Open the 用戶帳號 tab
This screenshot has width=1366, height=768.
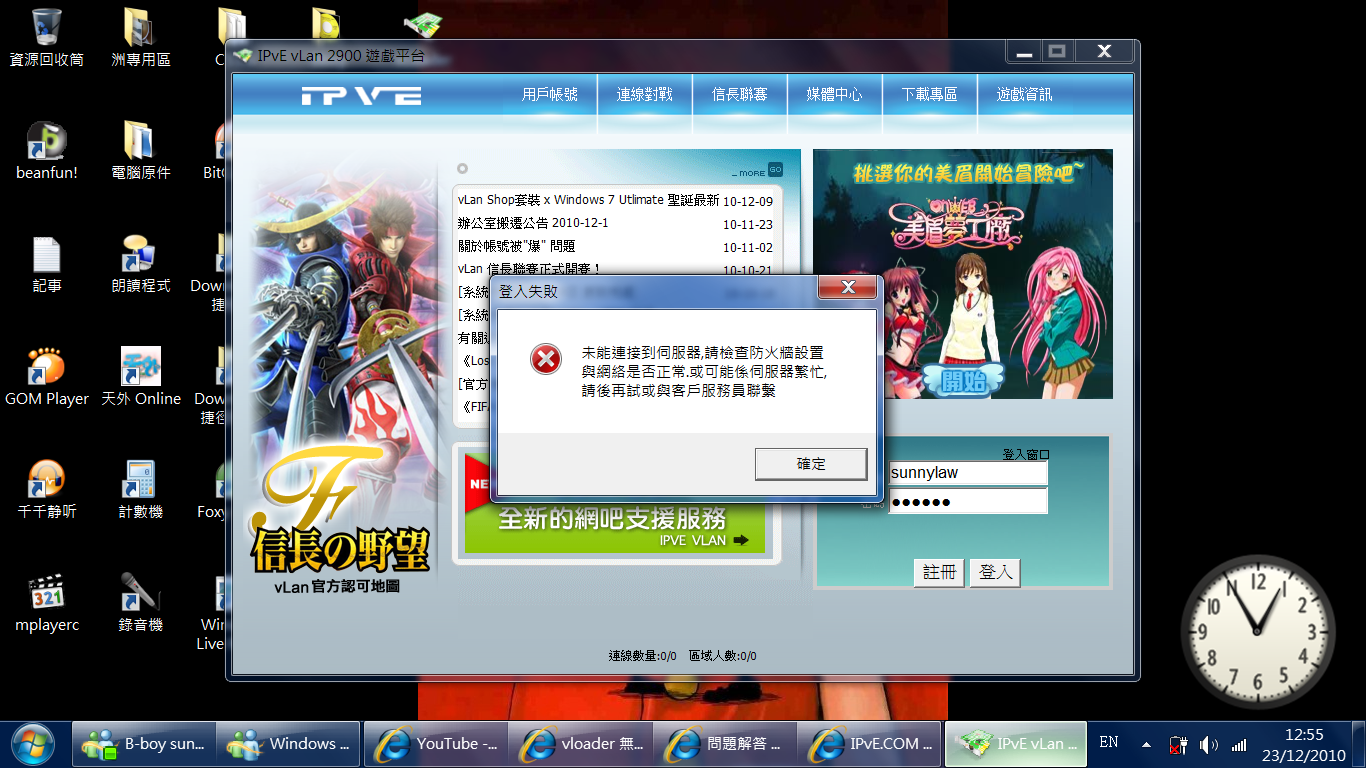[550, 95]
